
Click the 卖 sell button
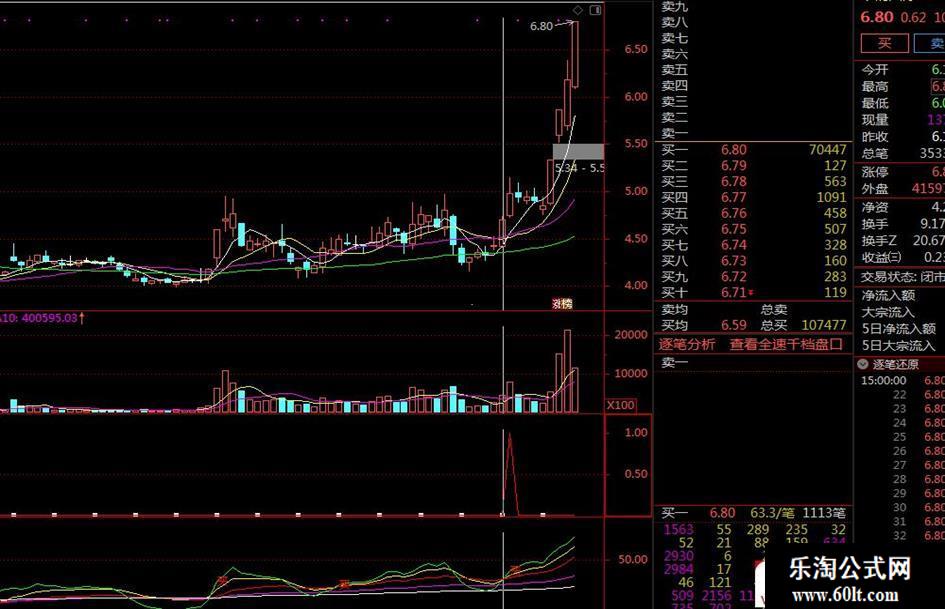point(932,43)
